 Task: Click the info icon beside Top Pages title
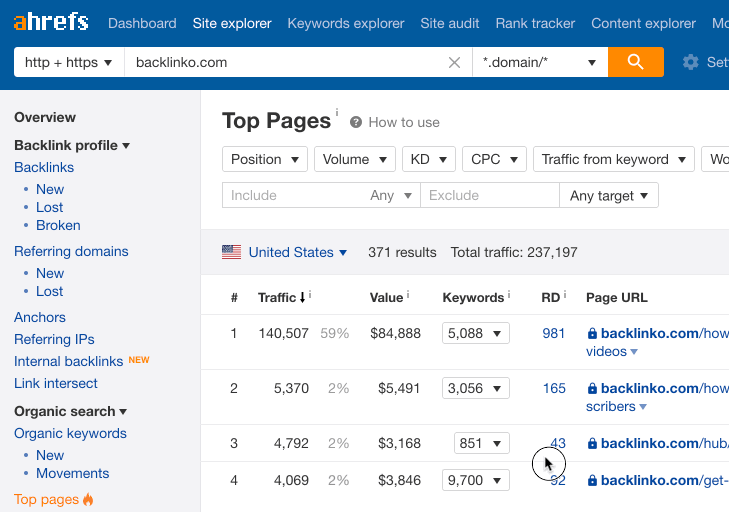(x=337, y=112)
